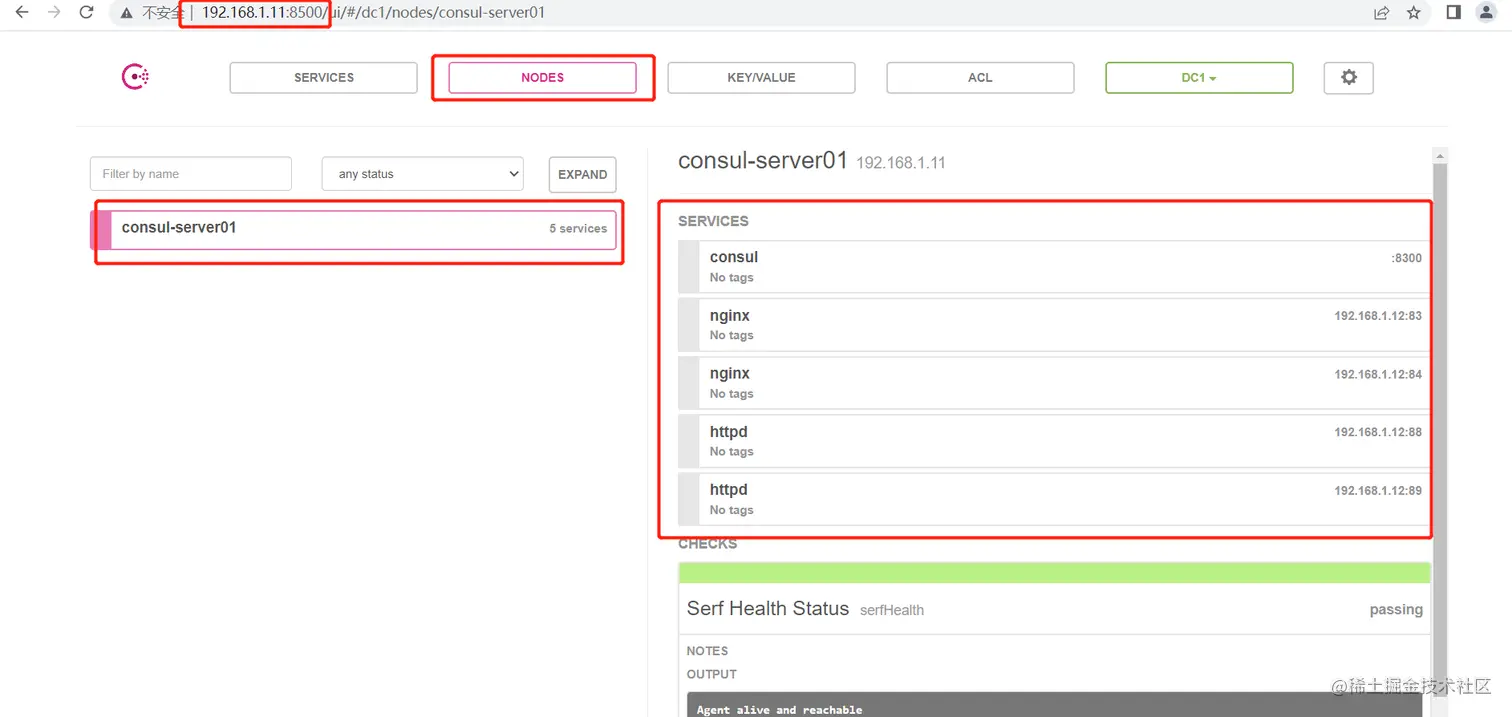Click the Consul logo icon
Image resolution: width=1512 pixels, height=717 pixels.
pos(135,77)
